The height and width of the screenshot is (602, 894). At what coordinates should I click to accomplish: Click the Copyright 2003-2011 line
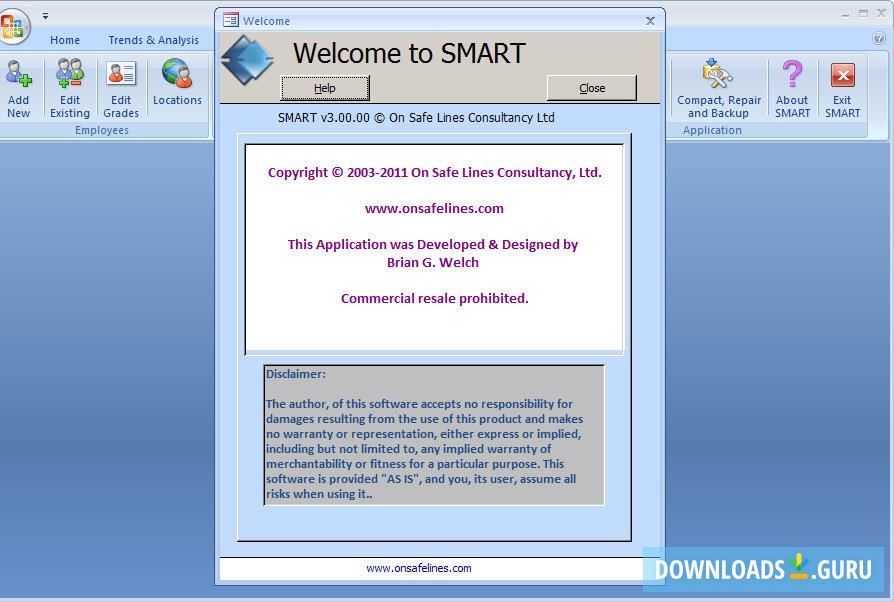tap(434, 173)
